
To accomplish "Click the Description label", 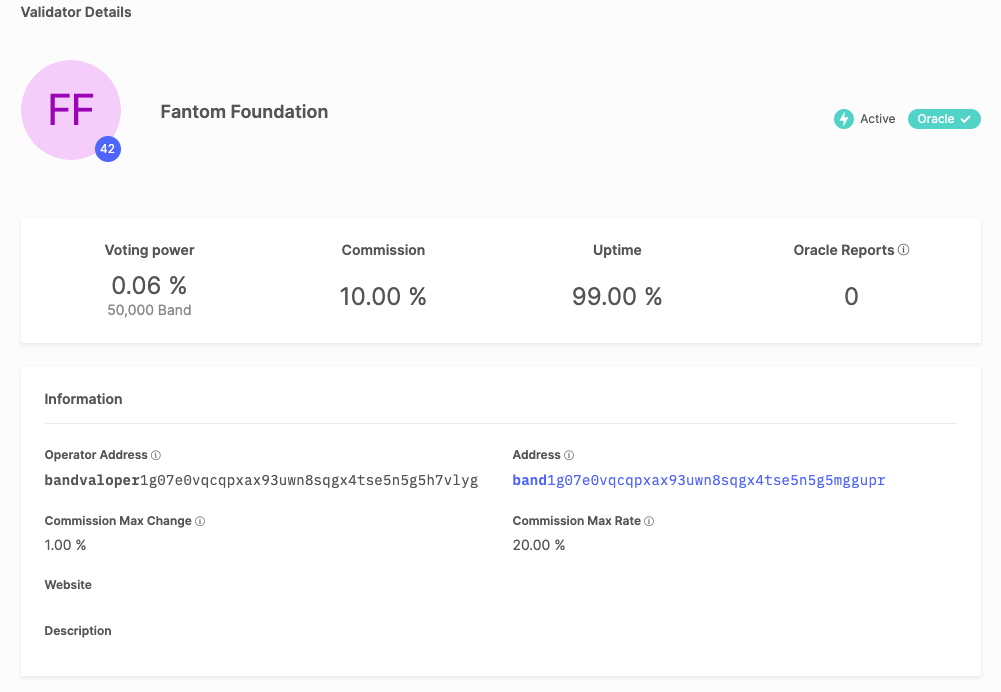I will point(78,631).
